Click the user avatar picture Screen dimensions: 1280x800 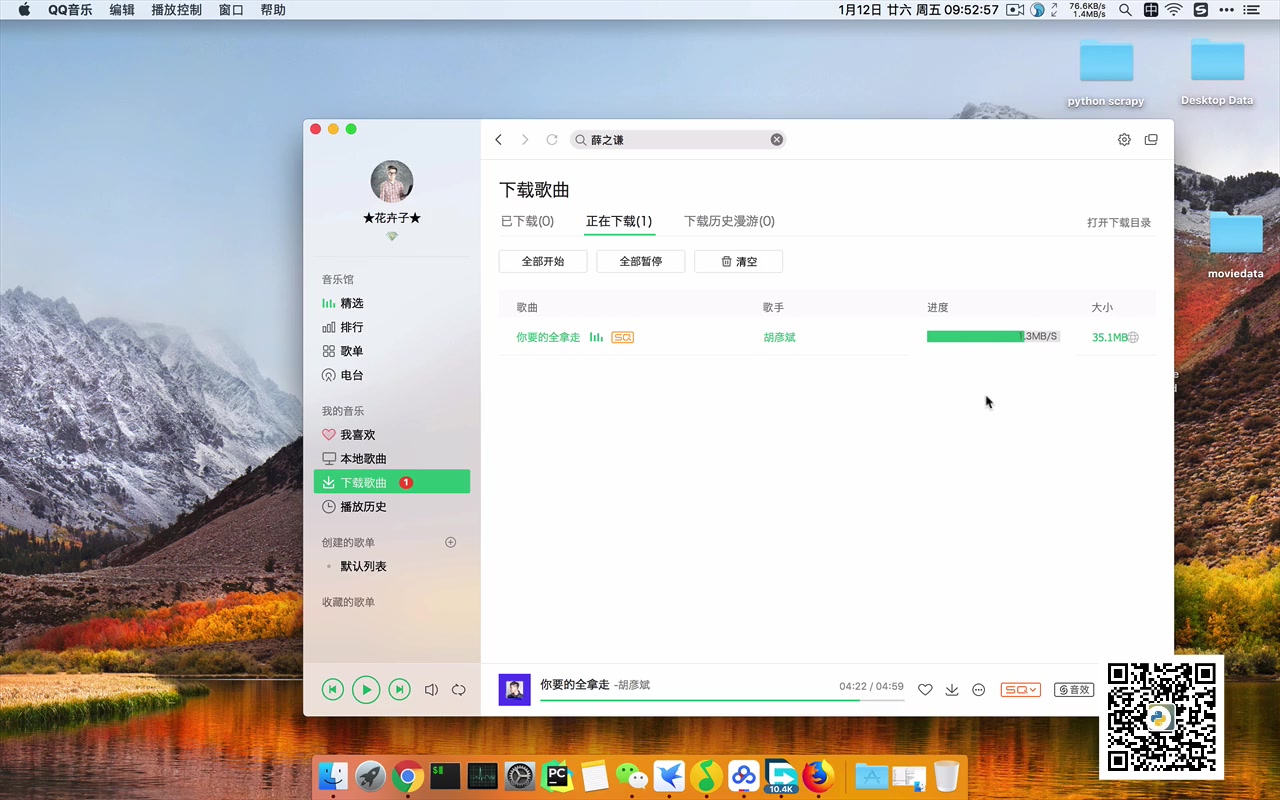click(392, 181)
